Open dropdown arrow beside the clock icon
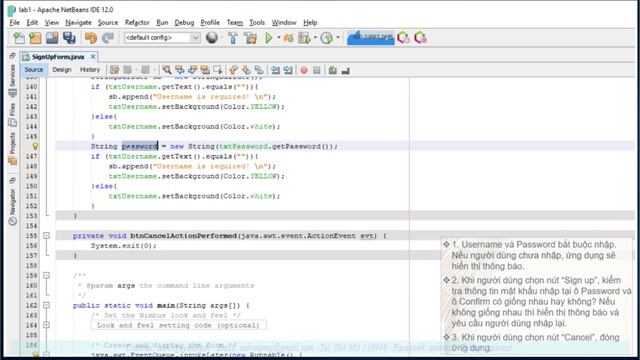Viewport: 640px width, 360px height. pyautogui.click(x=338, y=38)
